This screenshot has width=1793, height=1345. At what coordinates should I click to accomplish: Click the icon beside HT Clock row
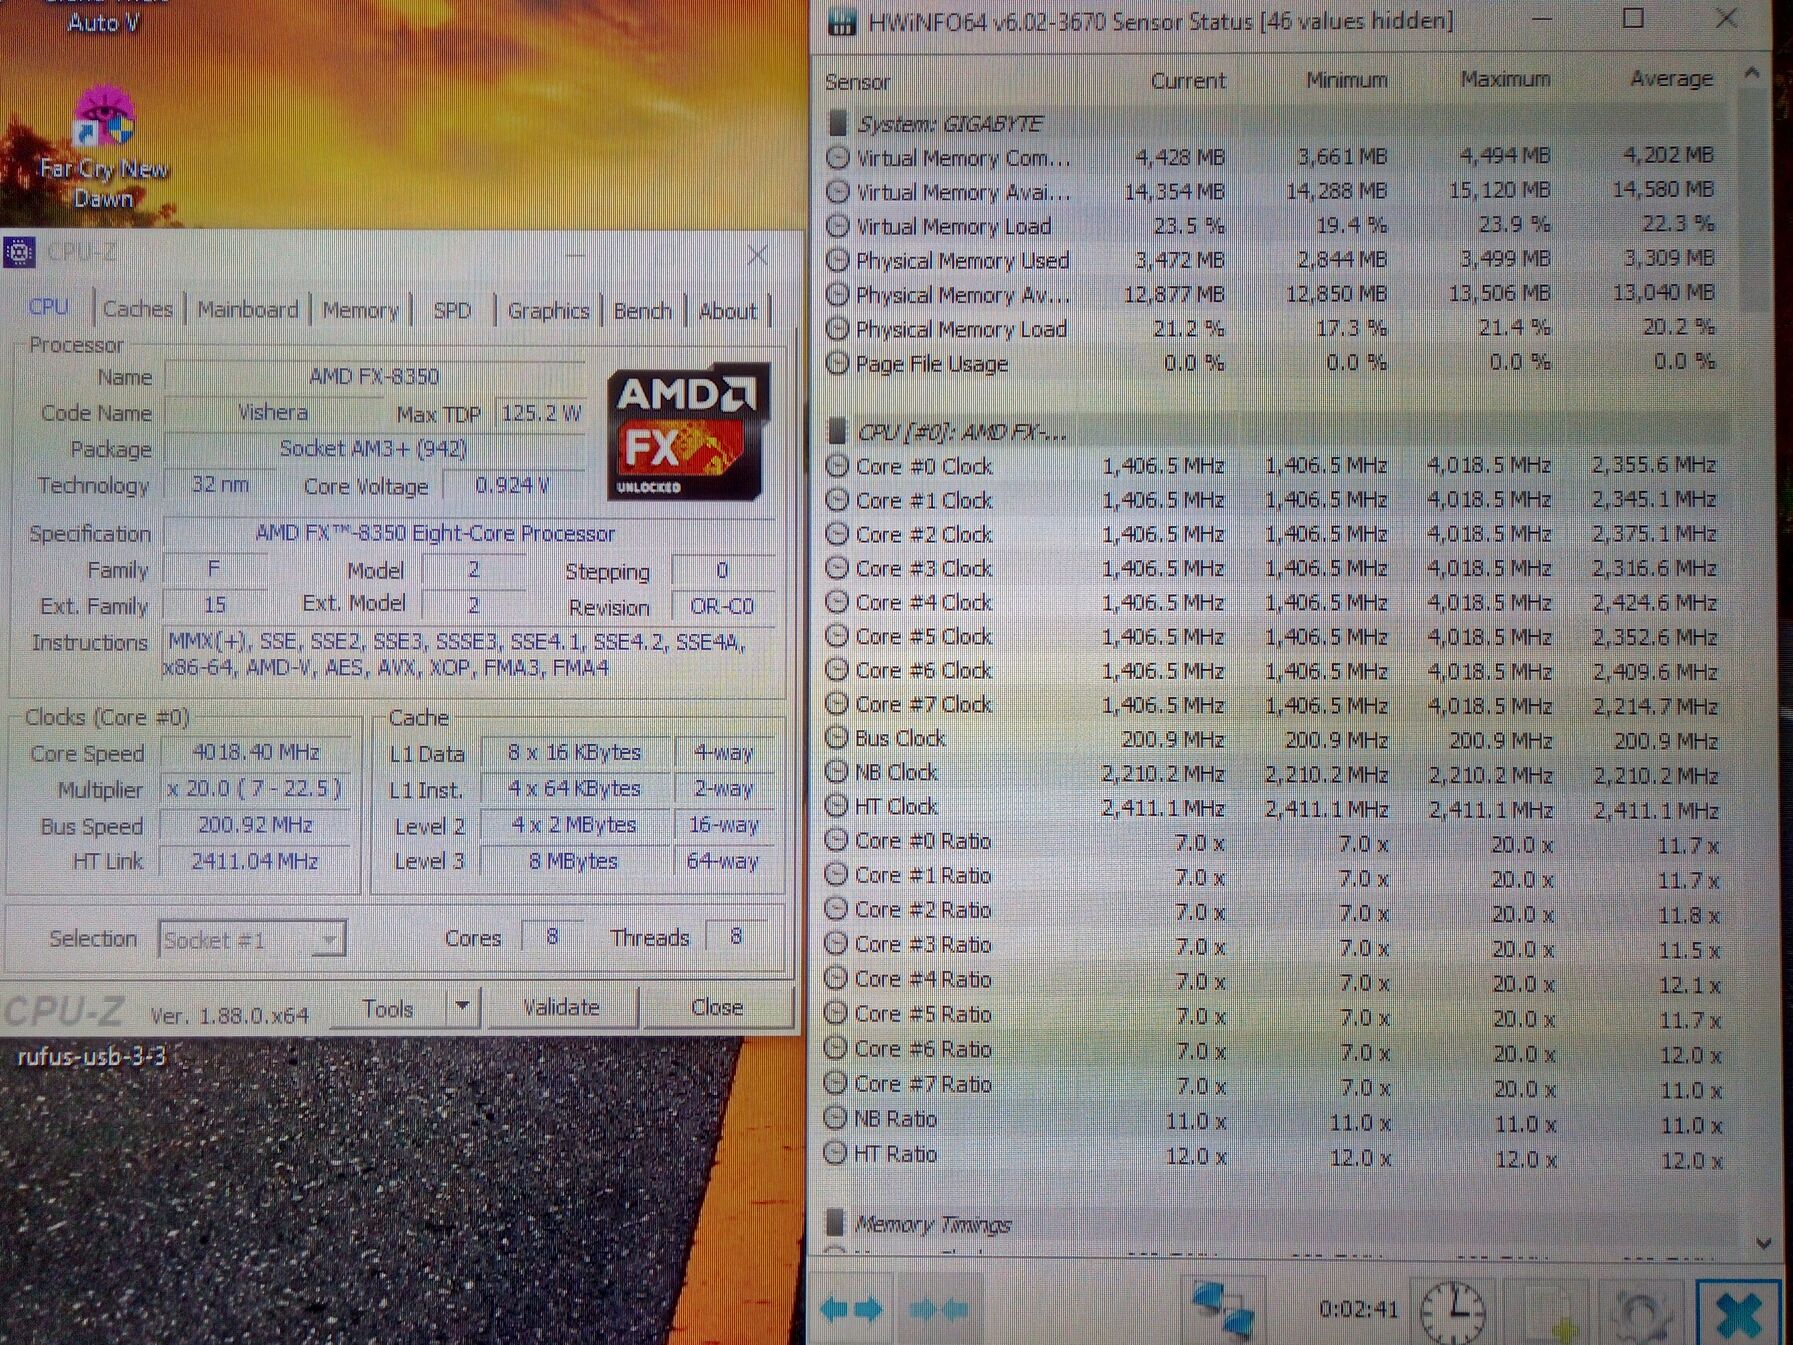tap(836, 806)
